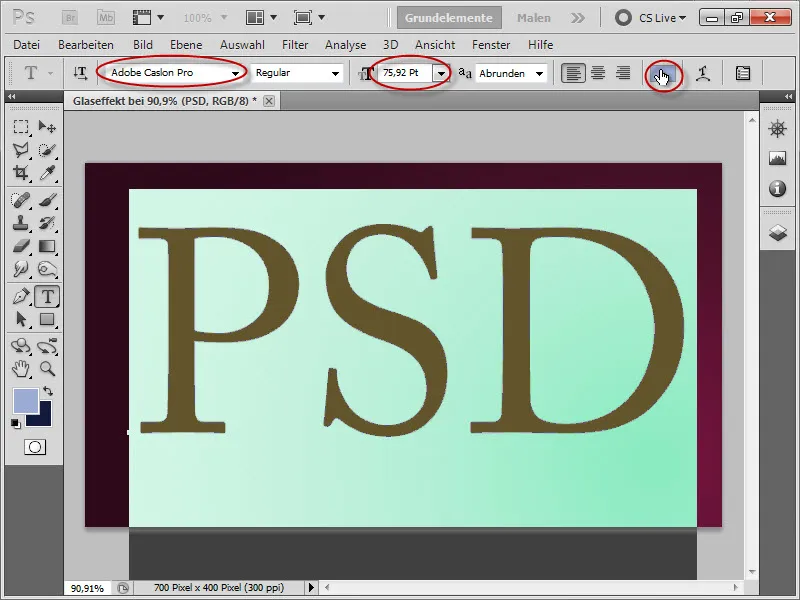
Task: Open the Info panel
Action: [778, 185]
